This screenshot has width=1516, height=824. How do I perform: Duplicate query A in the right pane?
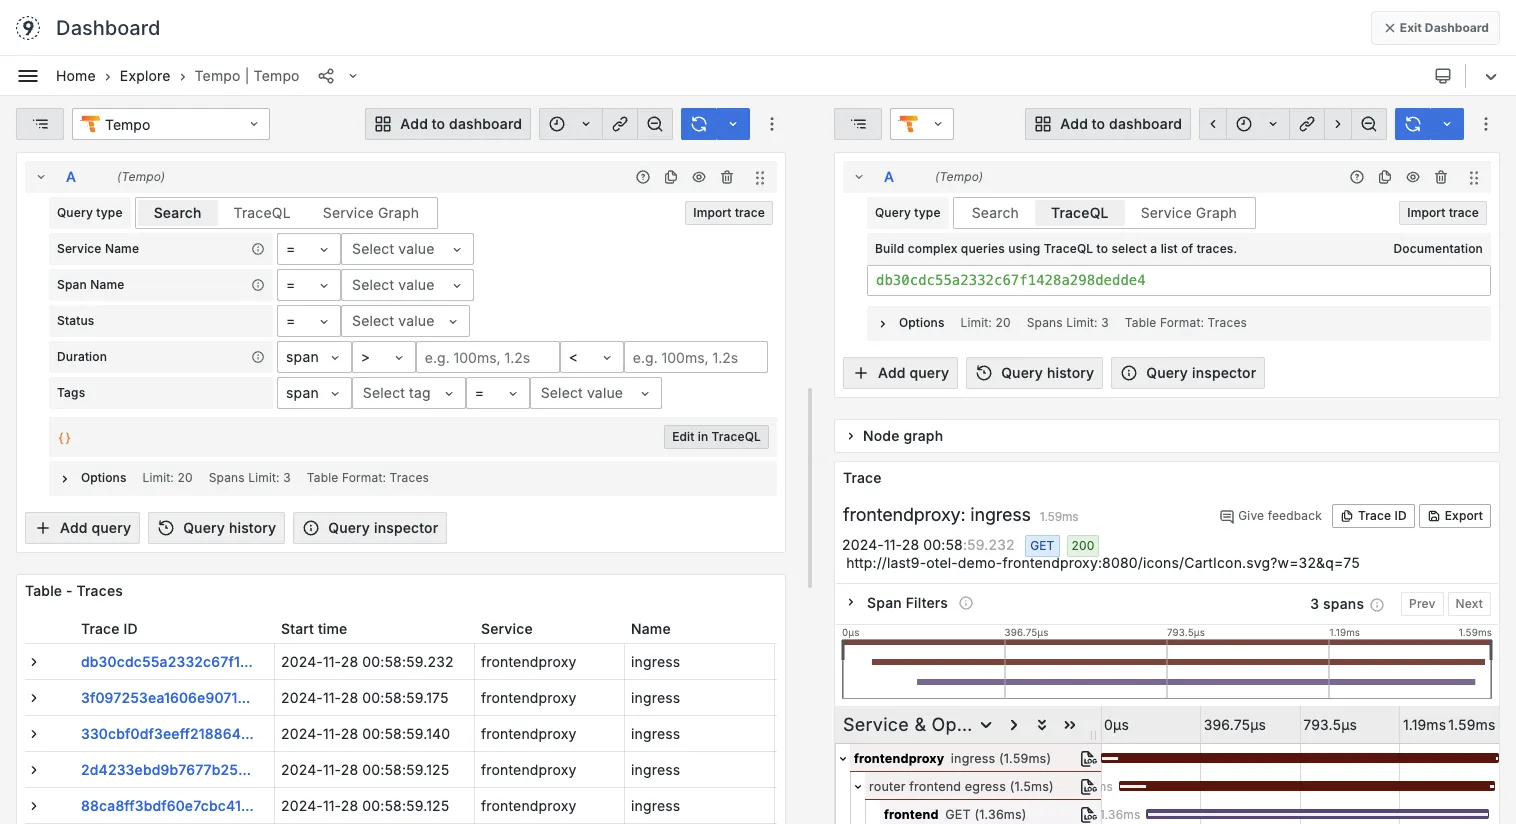click(1385, 177)
